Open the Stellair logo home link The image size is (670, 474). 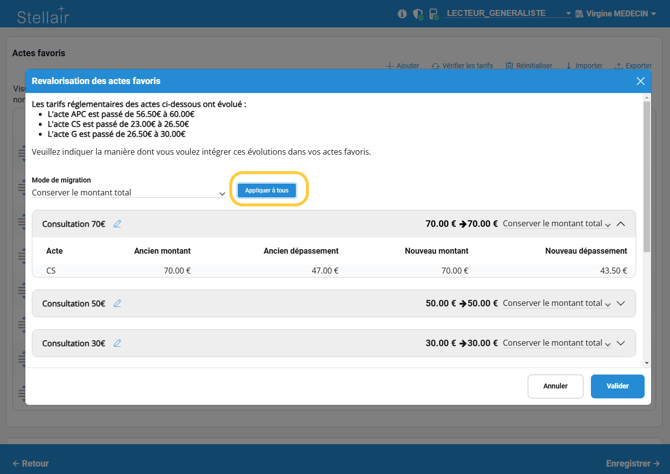(x=43, y=15)
